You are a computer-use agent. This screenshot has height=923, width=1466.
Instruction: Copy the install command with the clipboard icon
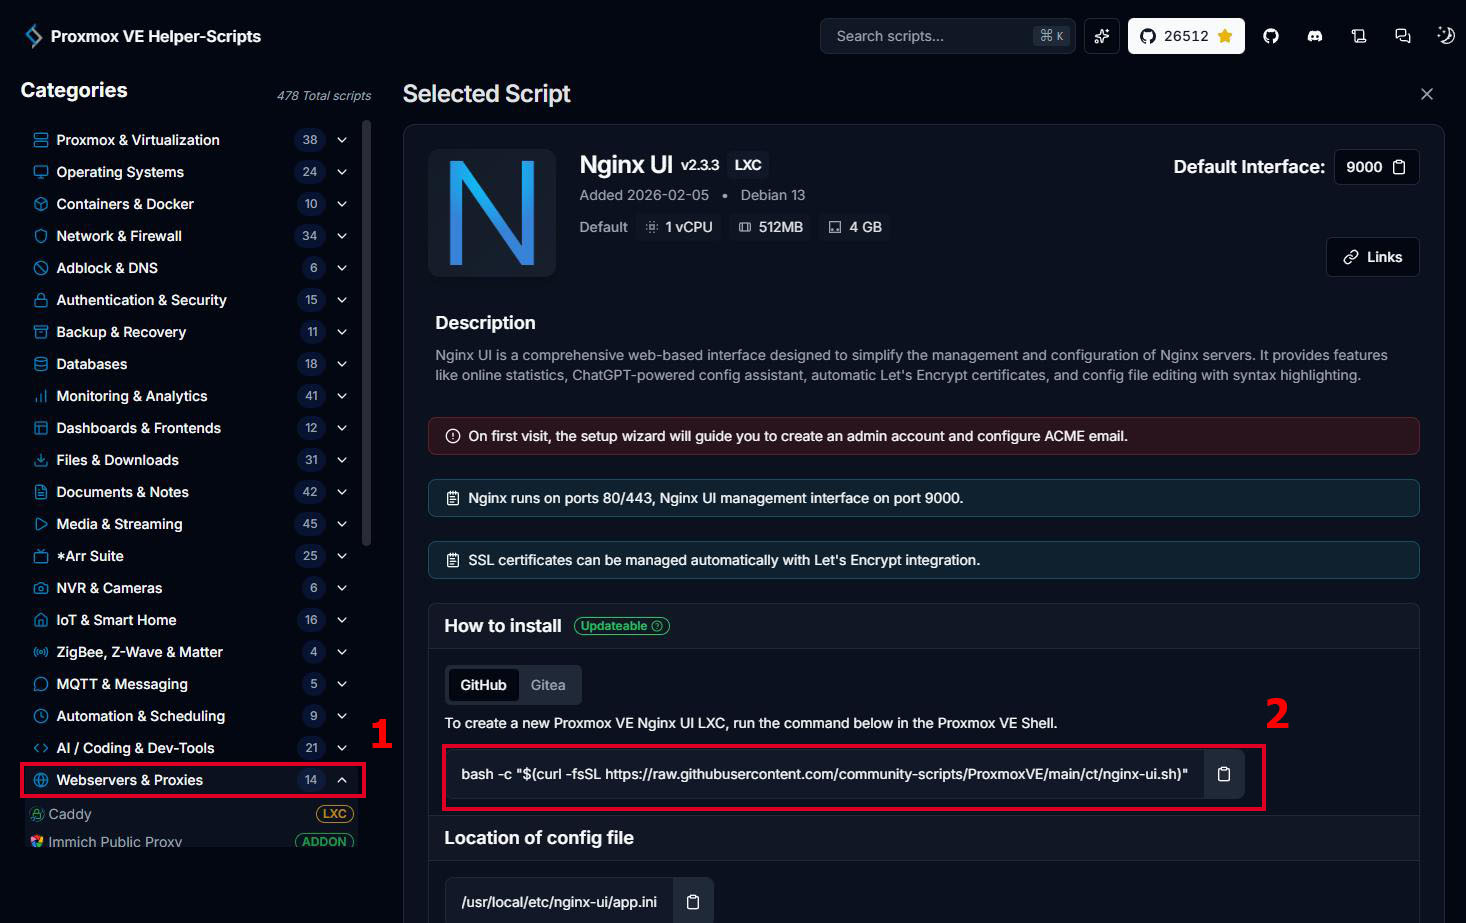tap(1224, 773)
